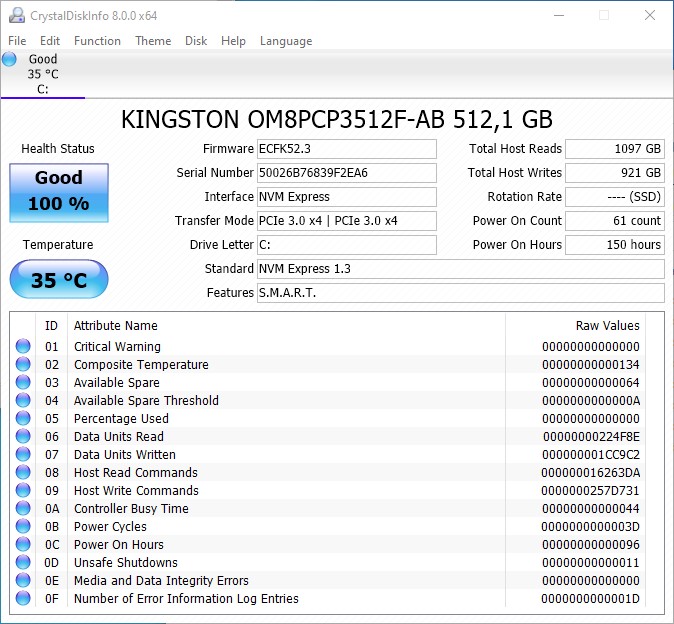Click the ID column header
Viewport: 674px width, 624px height.
[x=51, y=326]
